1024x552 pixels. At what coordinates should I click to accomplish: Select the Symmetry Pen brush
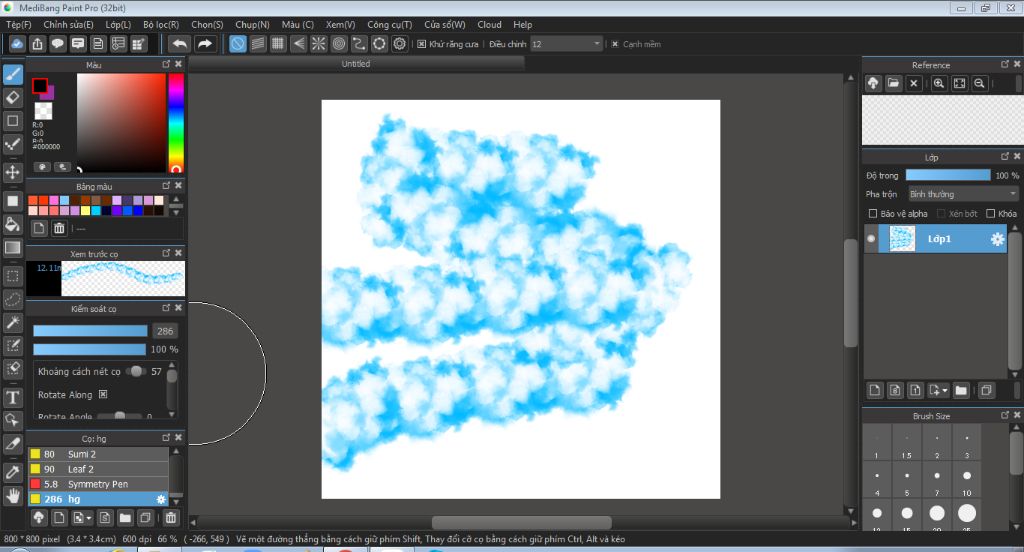click(95, 484)
